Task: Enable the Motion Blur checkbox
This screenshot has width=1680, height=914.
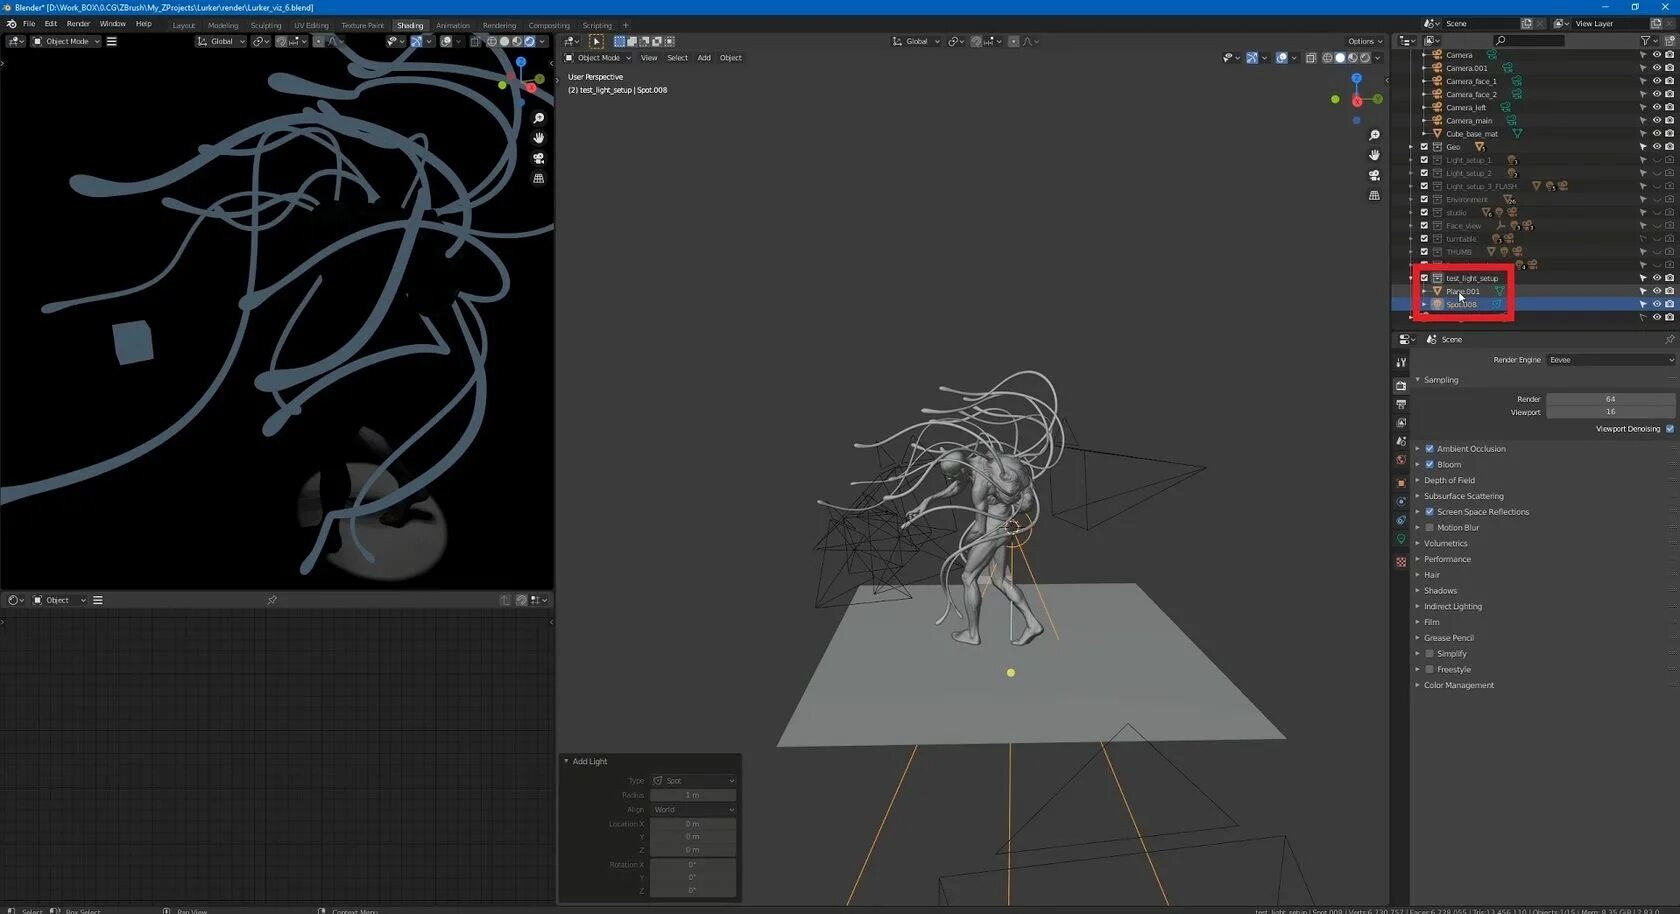Action: (x=1430, y=527)
